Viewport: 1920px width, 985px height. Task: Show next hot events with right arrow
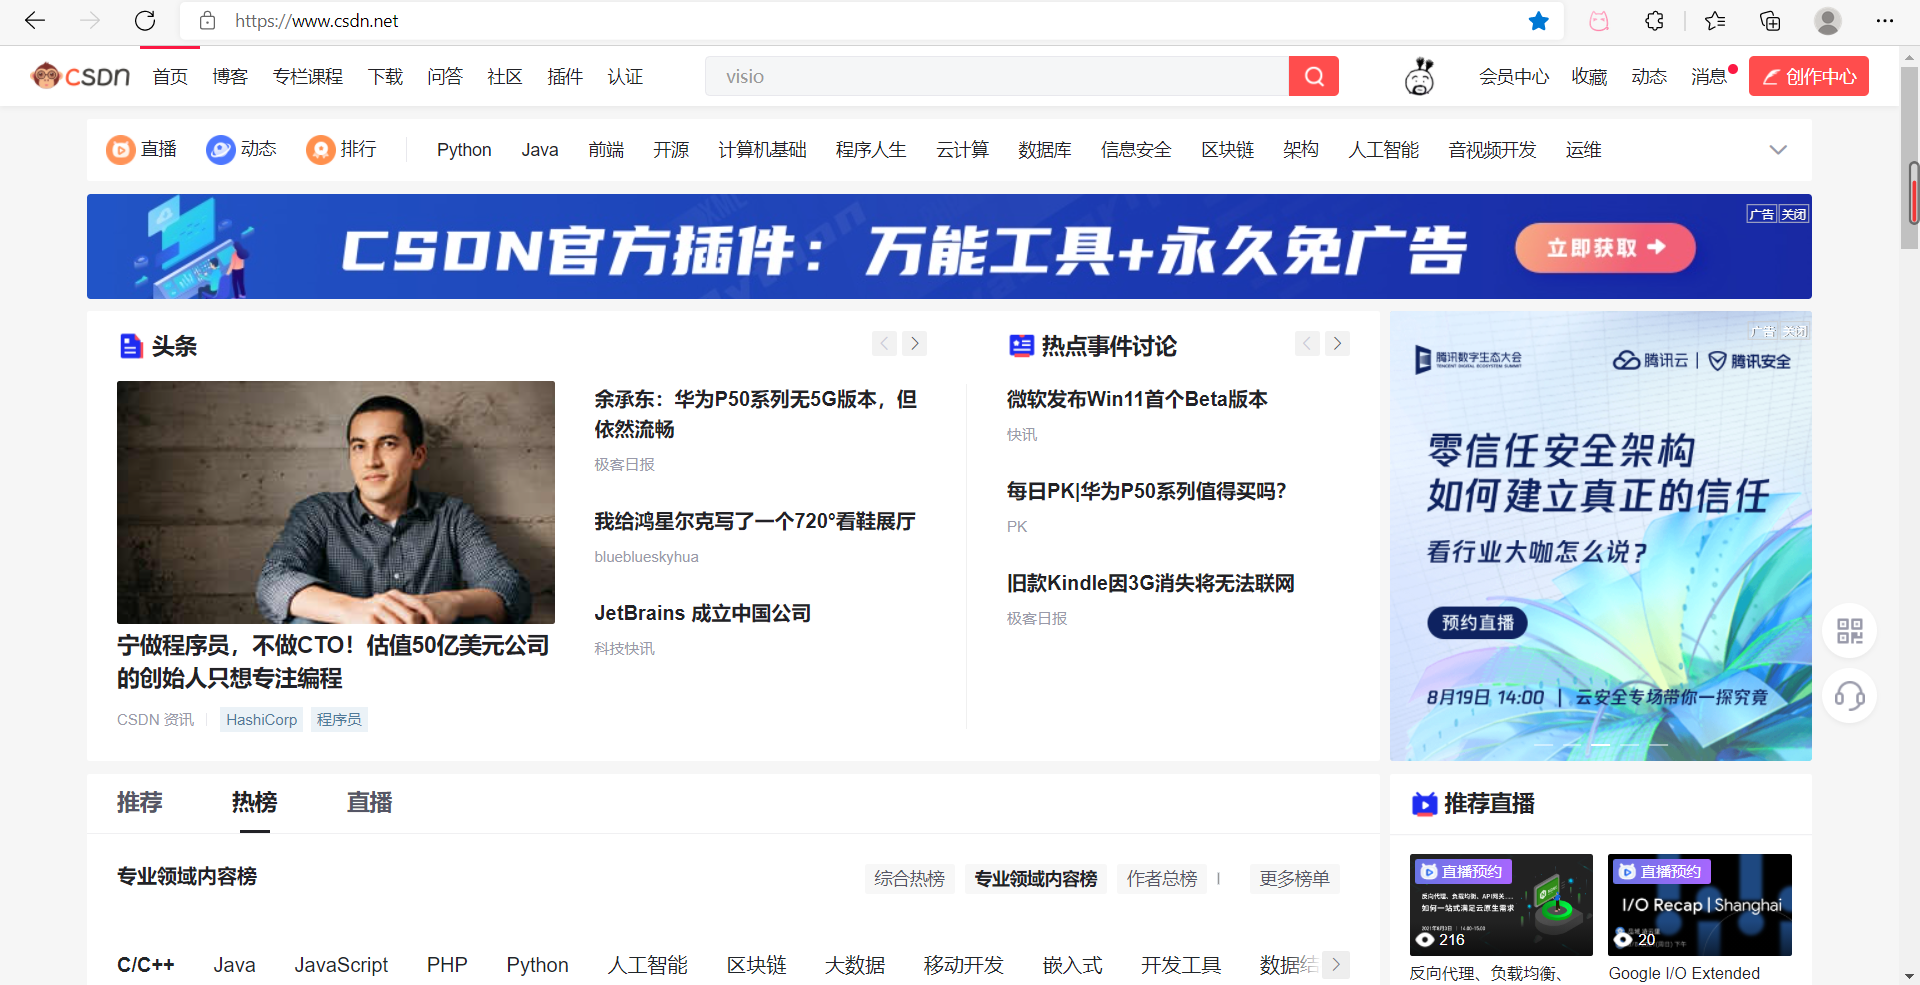pos(1337,343)
